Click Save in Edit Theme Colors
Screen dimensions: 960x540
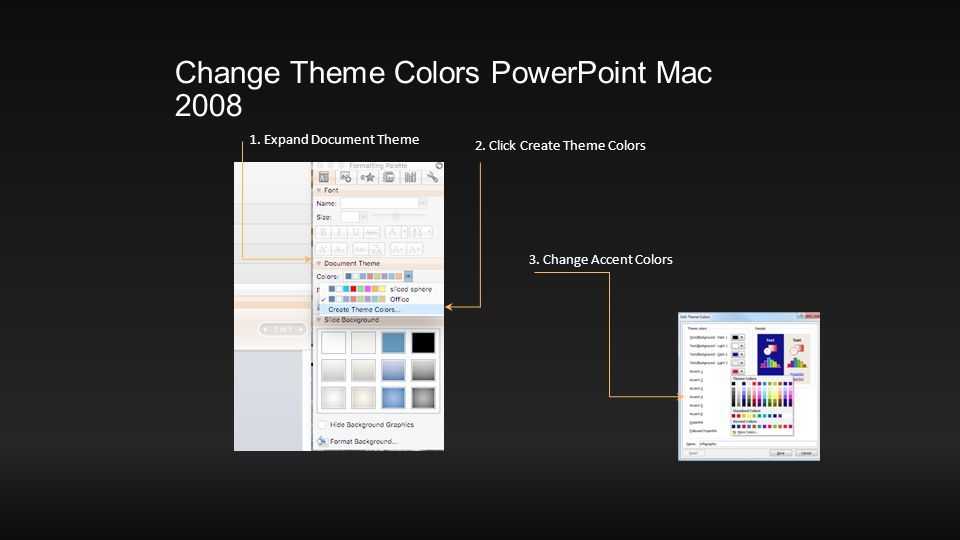click(x=781, y=453)
